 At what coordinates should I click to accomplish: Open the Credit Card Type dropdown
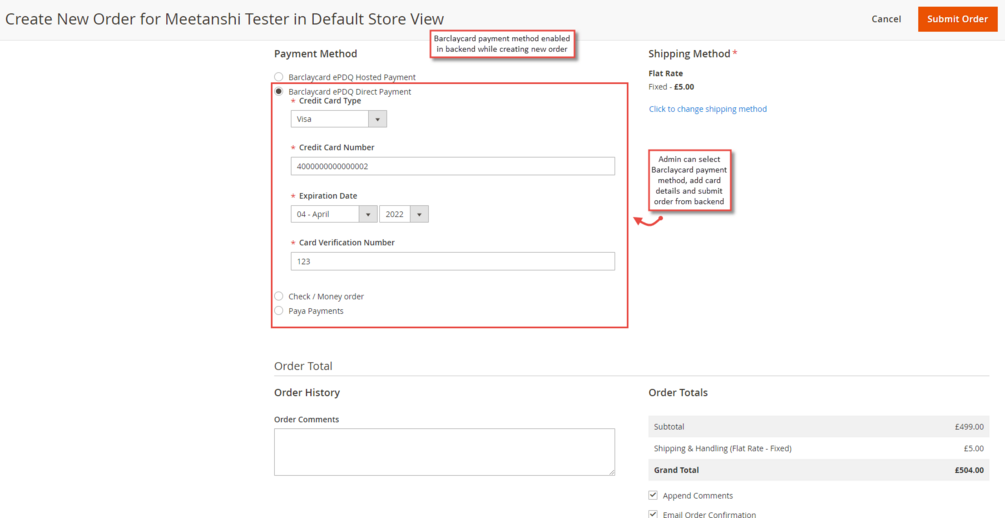point(338,119)
